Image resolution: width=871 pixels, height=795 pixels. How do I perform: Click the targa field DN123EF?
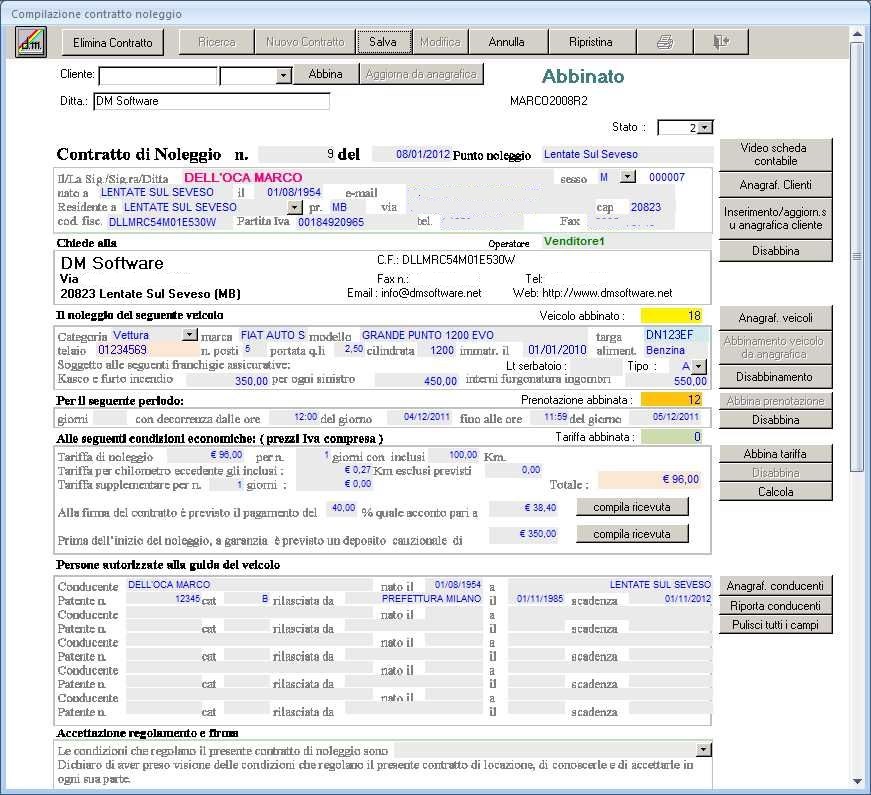(x=677, y=335)
